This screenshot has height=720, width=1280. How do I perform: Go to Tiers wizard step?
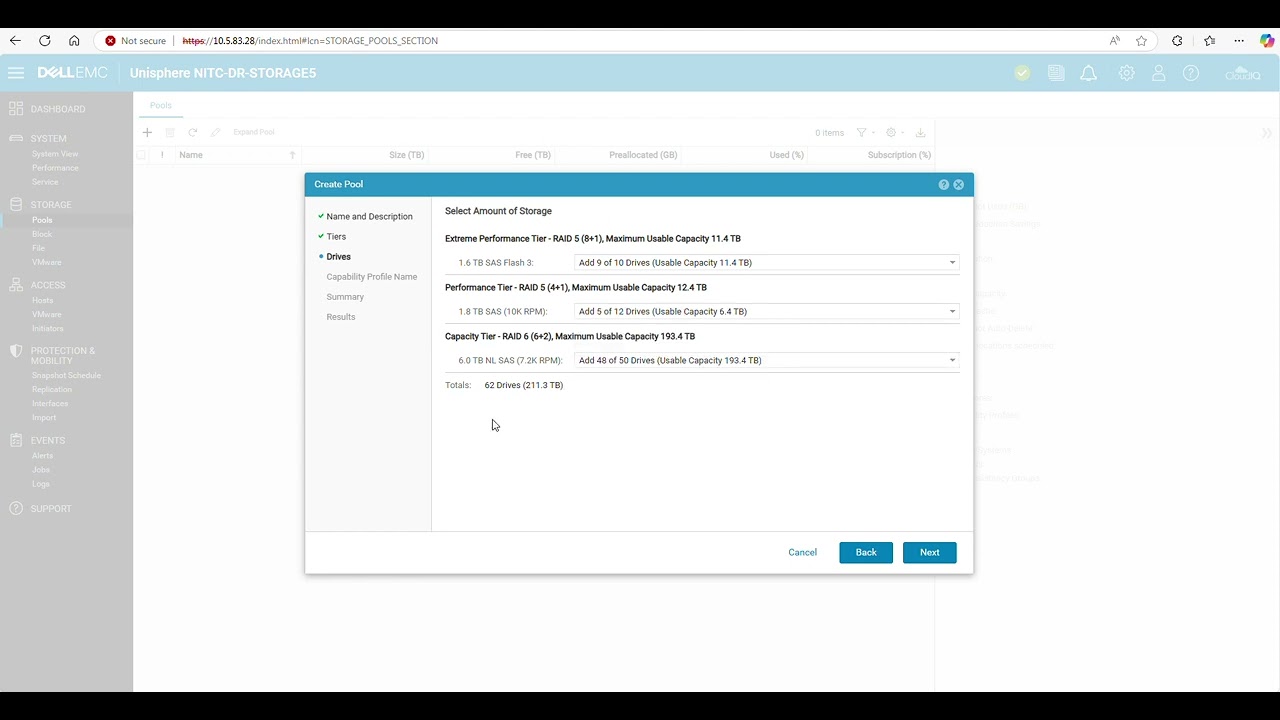pos(336,236)
